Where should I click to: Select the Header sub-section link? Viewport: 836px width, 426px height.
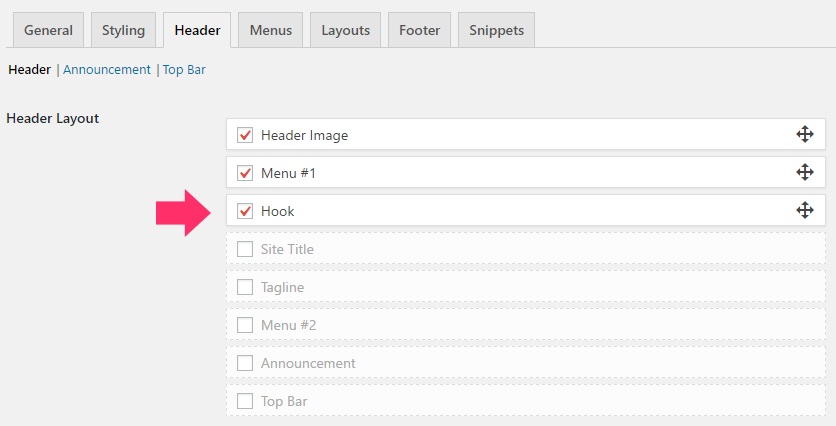(x=29, y=70)
